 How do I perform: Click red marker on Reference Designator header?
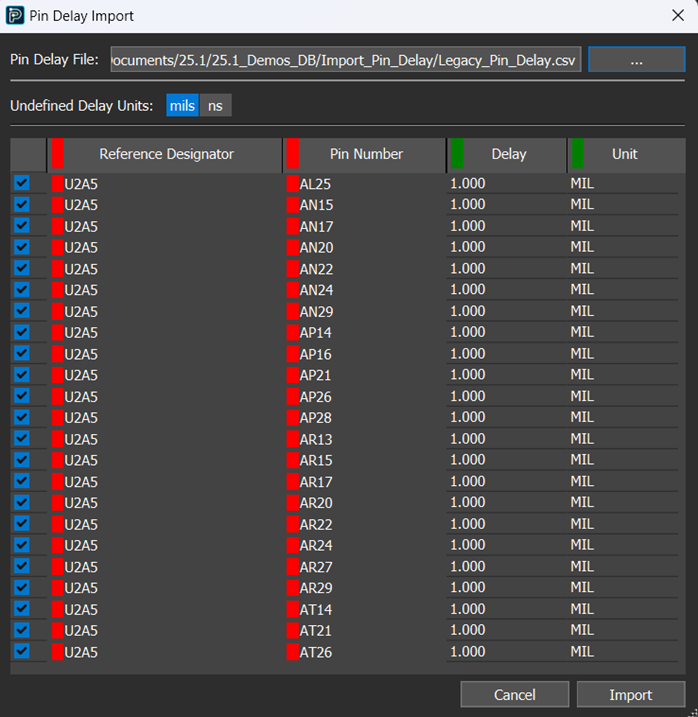click(x=57, y=154)
